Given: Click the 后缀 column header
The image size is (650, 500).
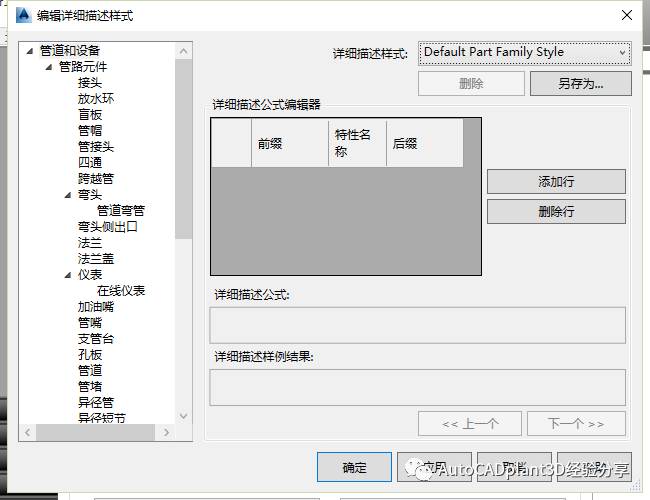Looking at the screenshot, I should 405,144.
